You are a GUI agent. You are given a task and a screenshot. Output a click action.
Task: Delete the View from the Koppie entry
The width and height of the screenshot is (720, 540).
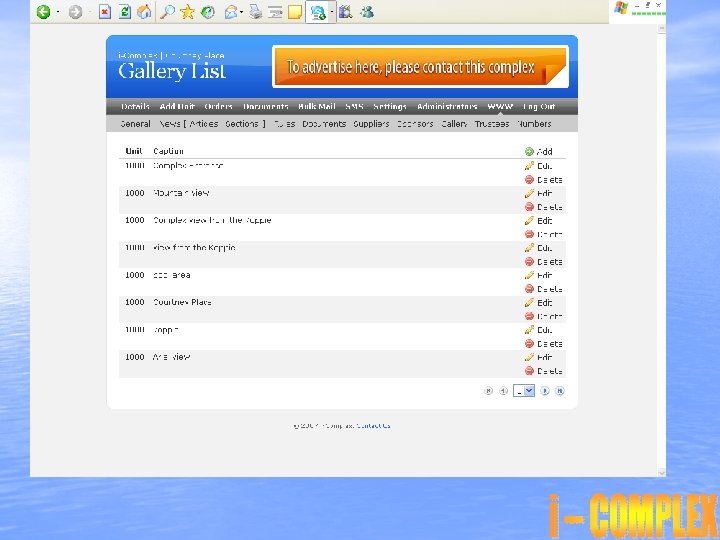pos(544,262)
